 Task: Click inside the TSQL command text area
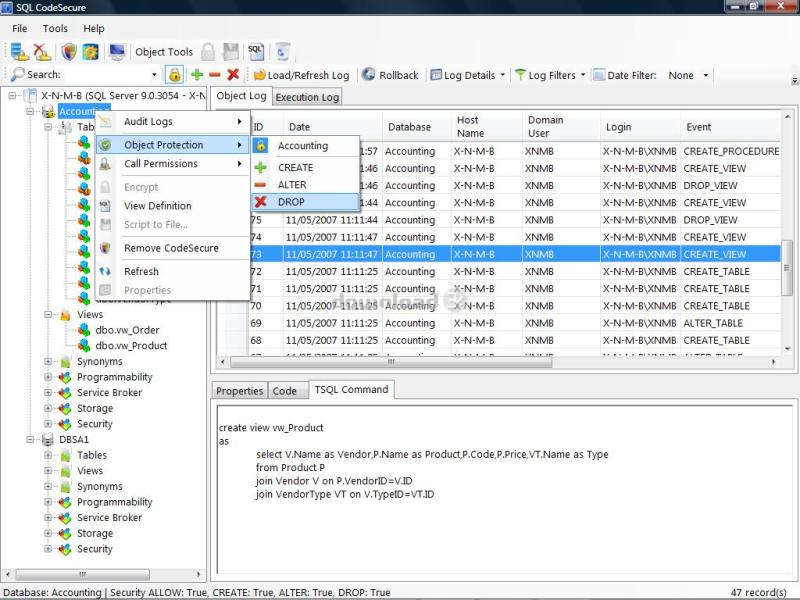[x=504, y=490]
